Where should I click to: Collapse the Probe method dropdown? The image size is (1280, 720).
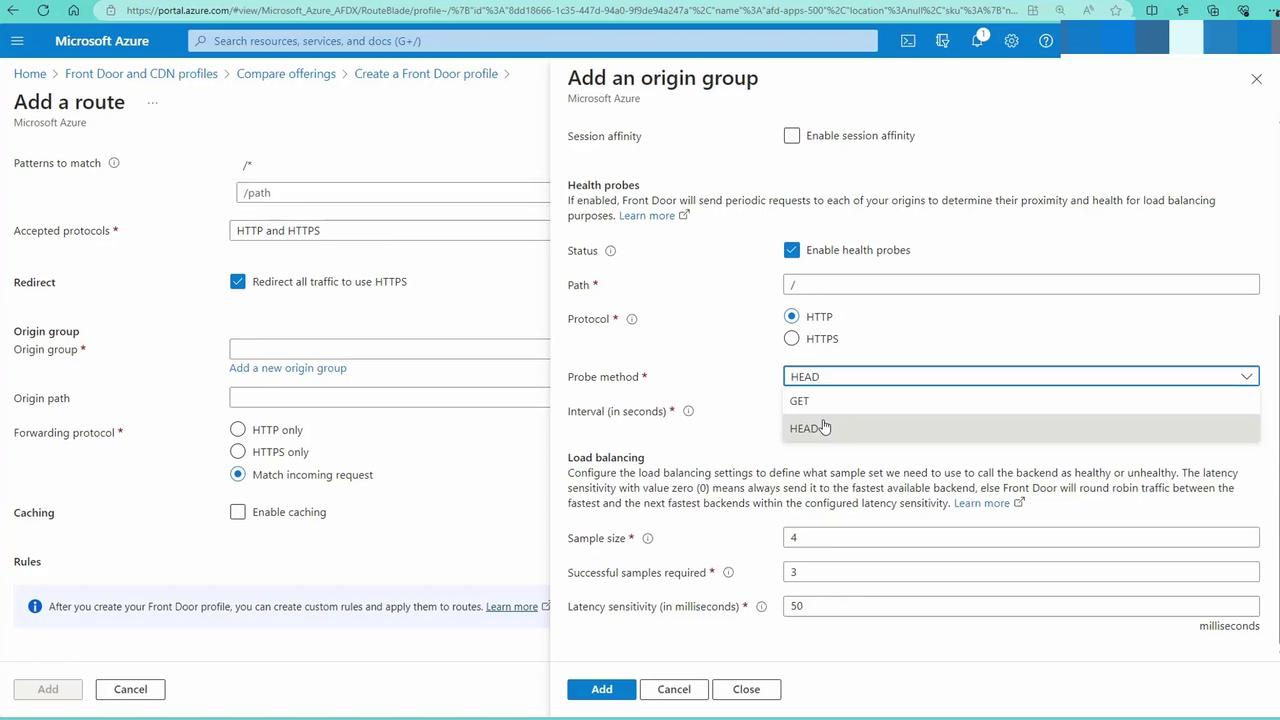1246,377
